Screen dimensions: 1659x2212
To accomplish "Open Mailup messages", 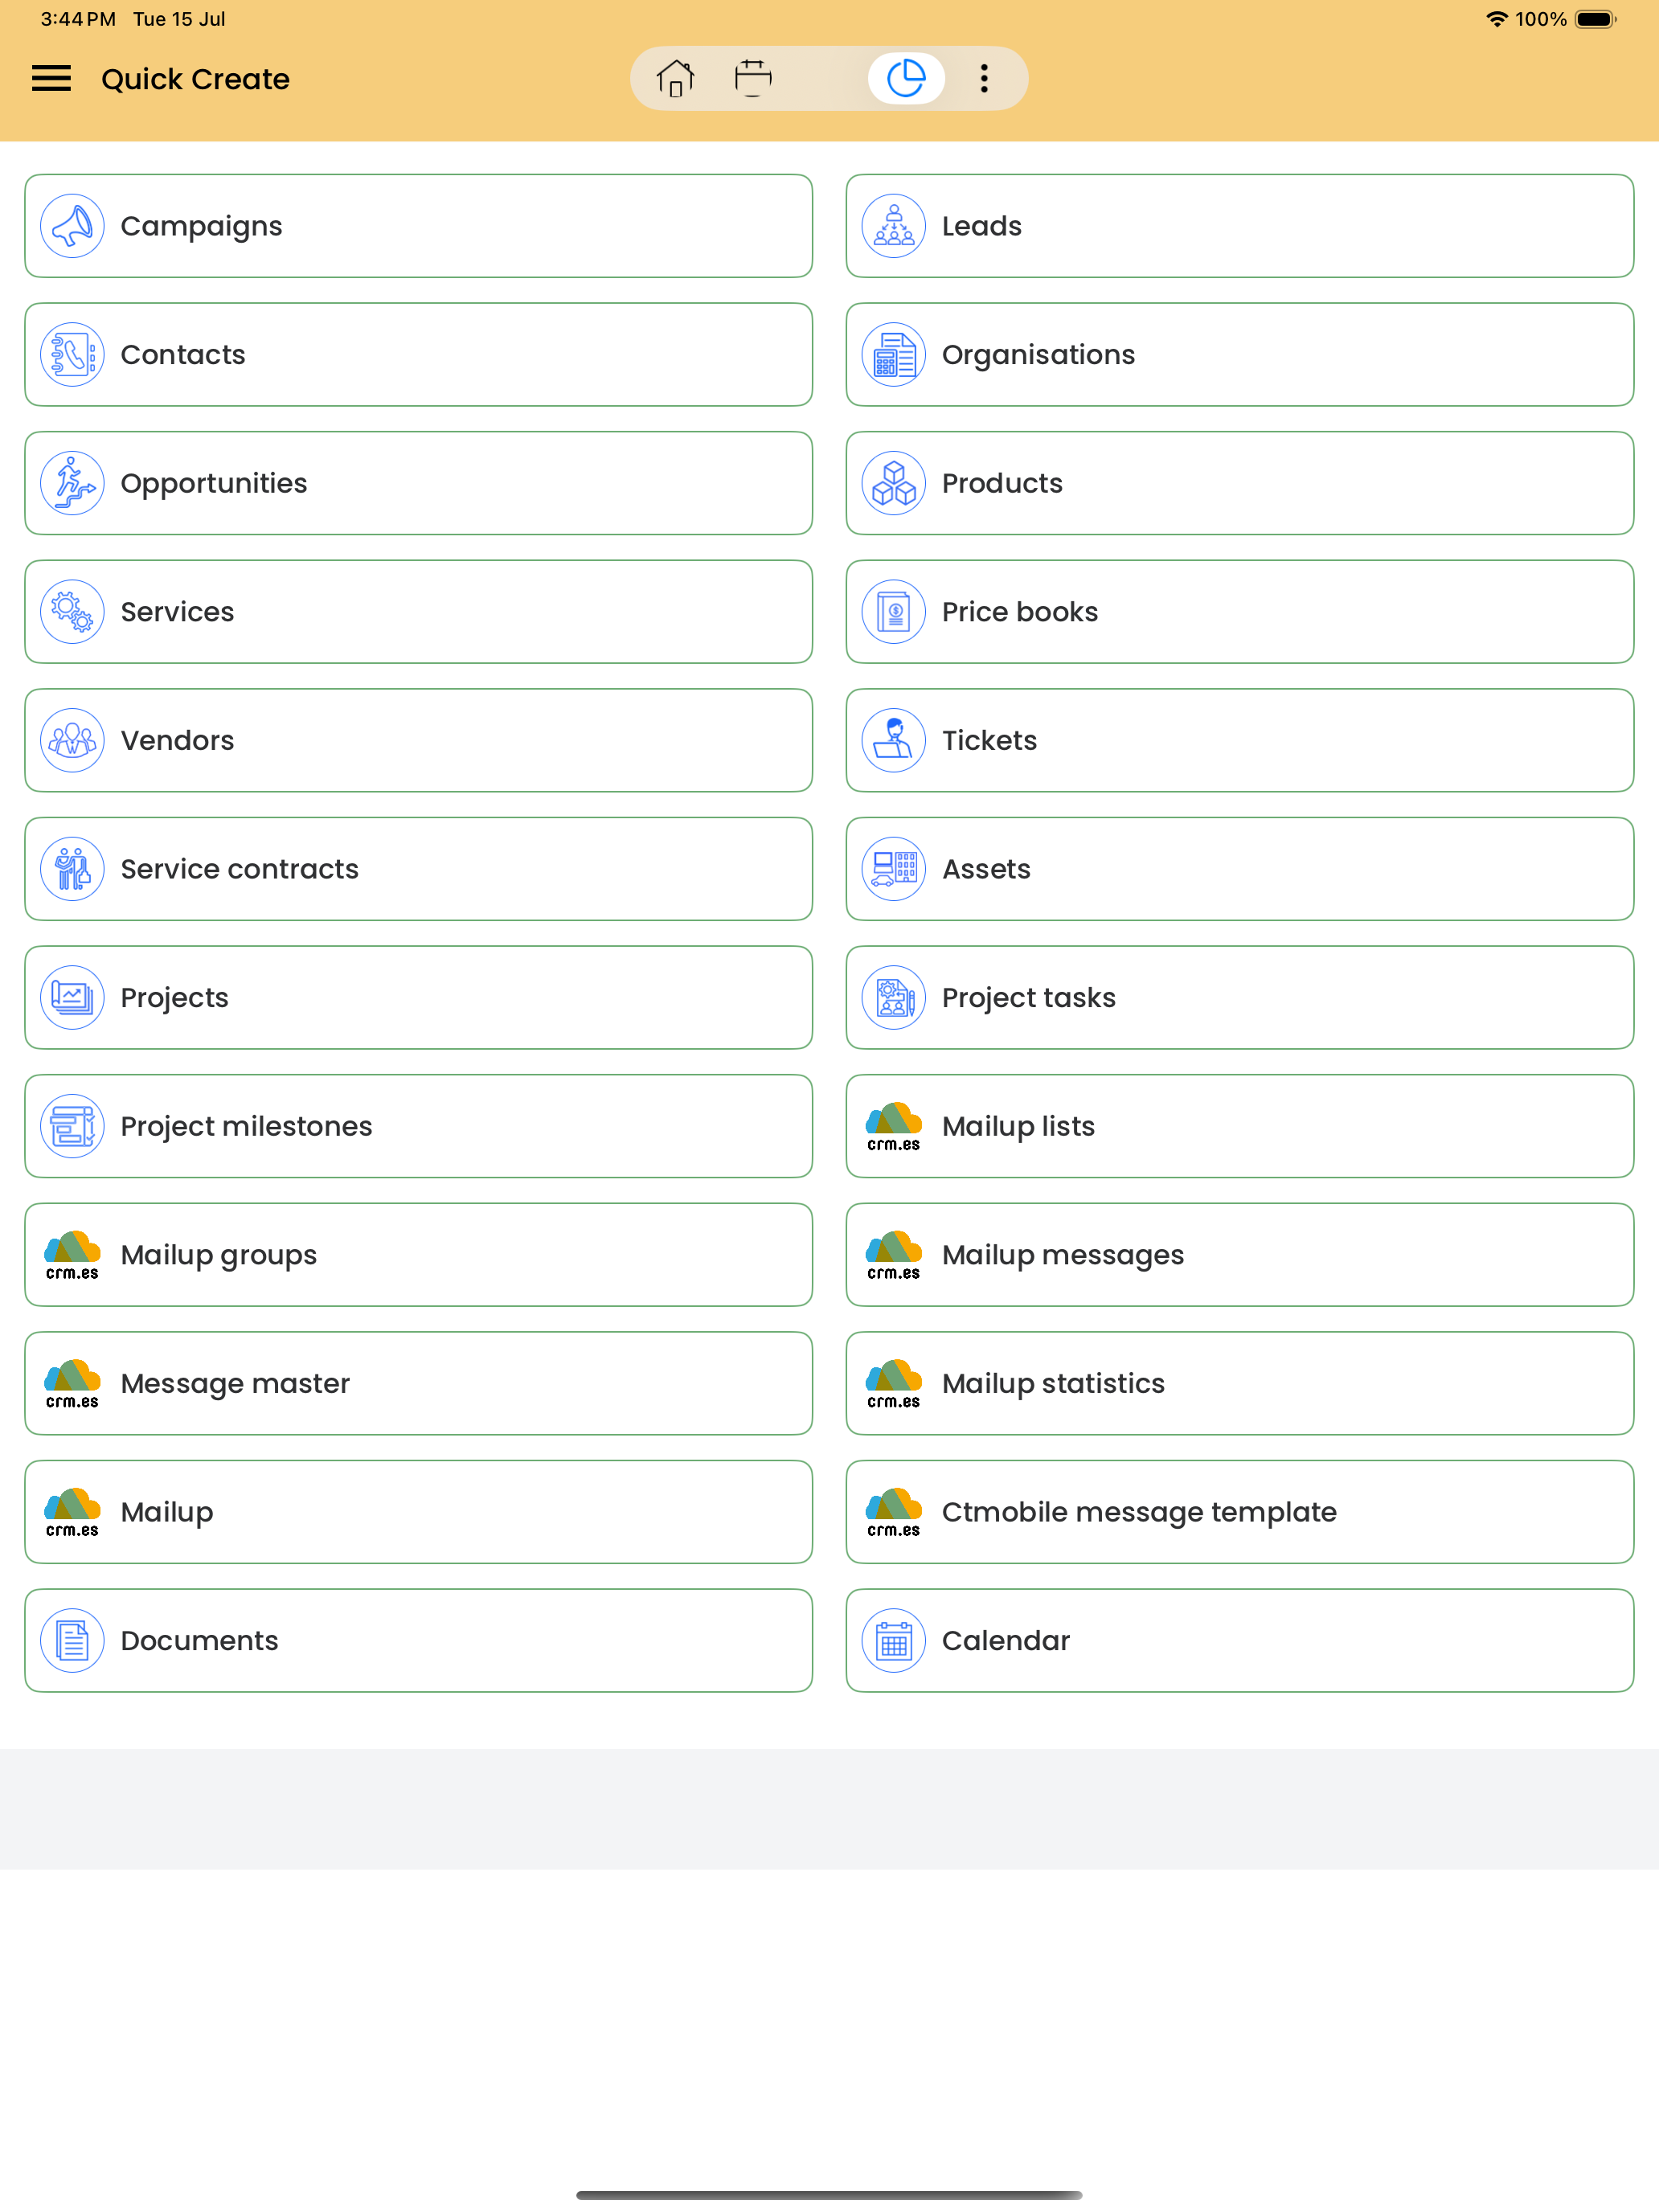I will [x=1239, y=1255].
